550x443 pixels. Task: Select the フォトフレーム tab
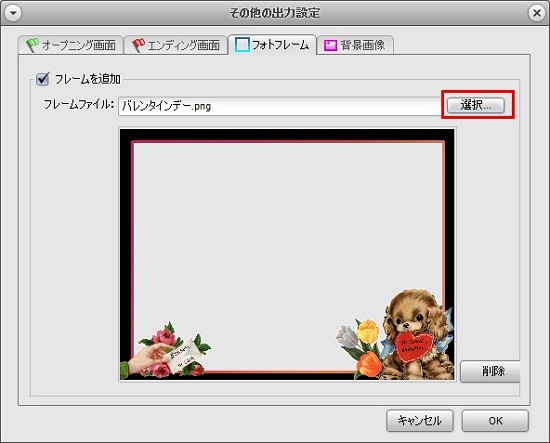pos(272,45)
